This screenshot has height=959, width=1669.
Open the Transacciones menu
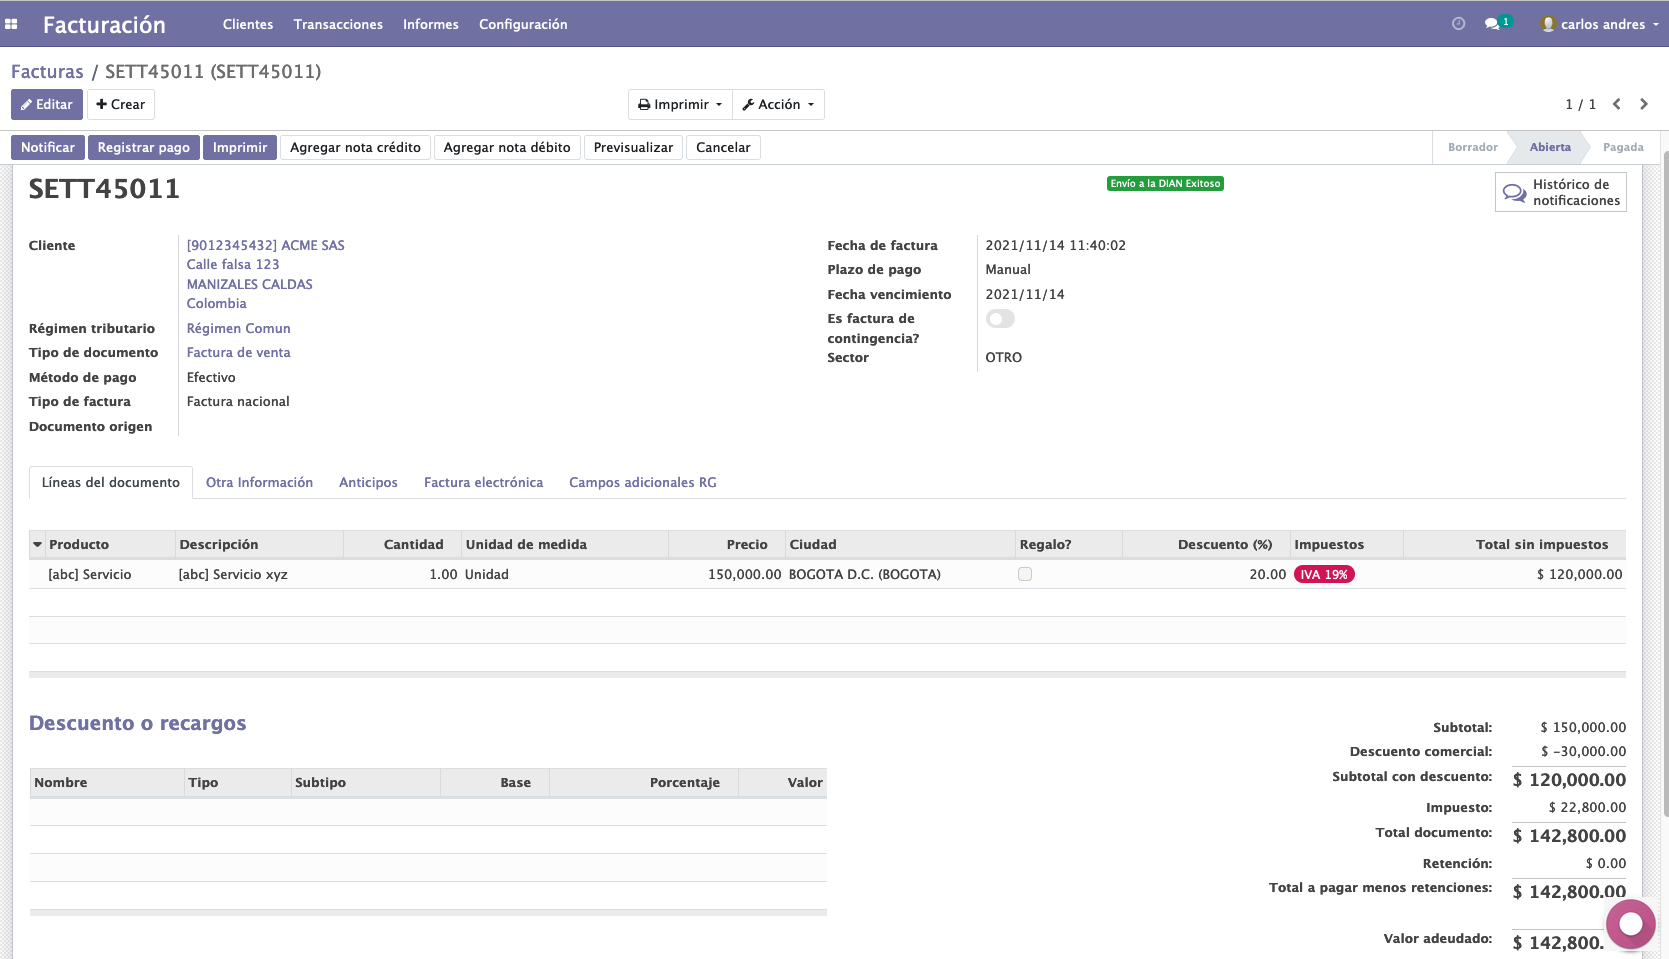click(x=338, y=24)
